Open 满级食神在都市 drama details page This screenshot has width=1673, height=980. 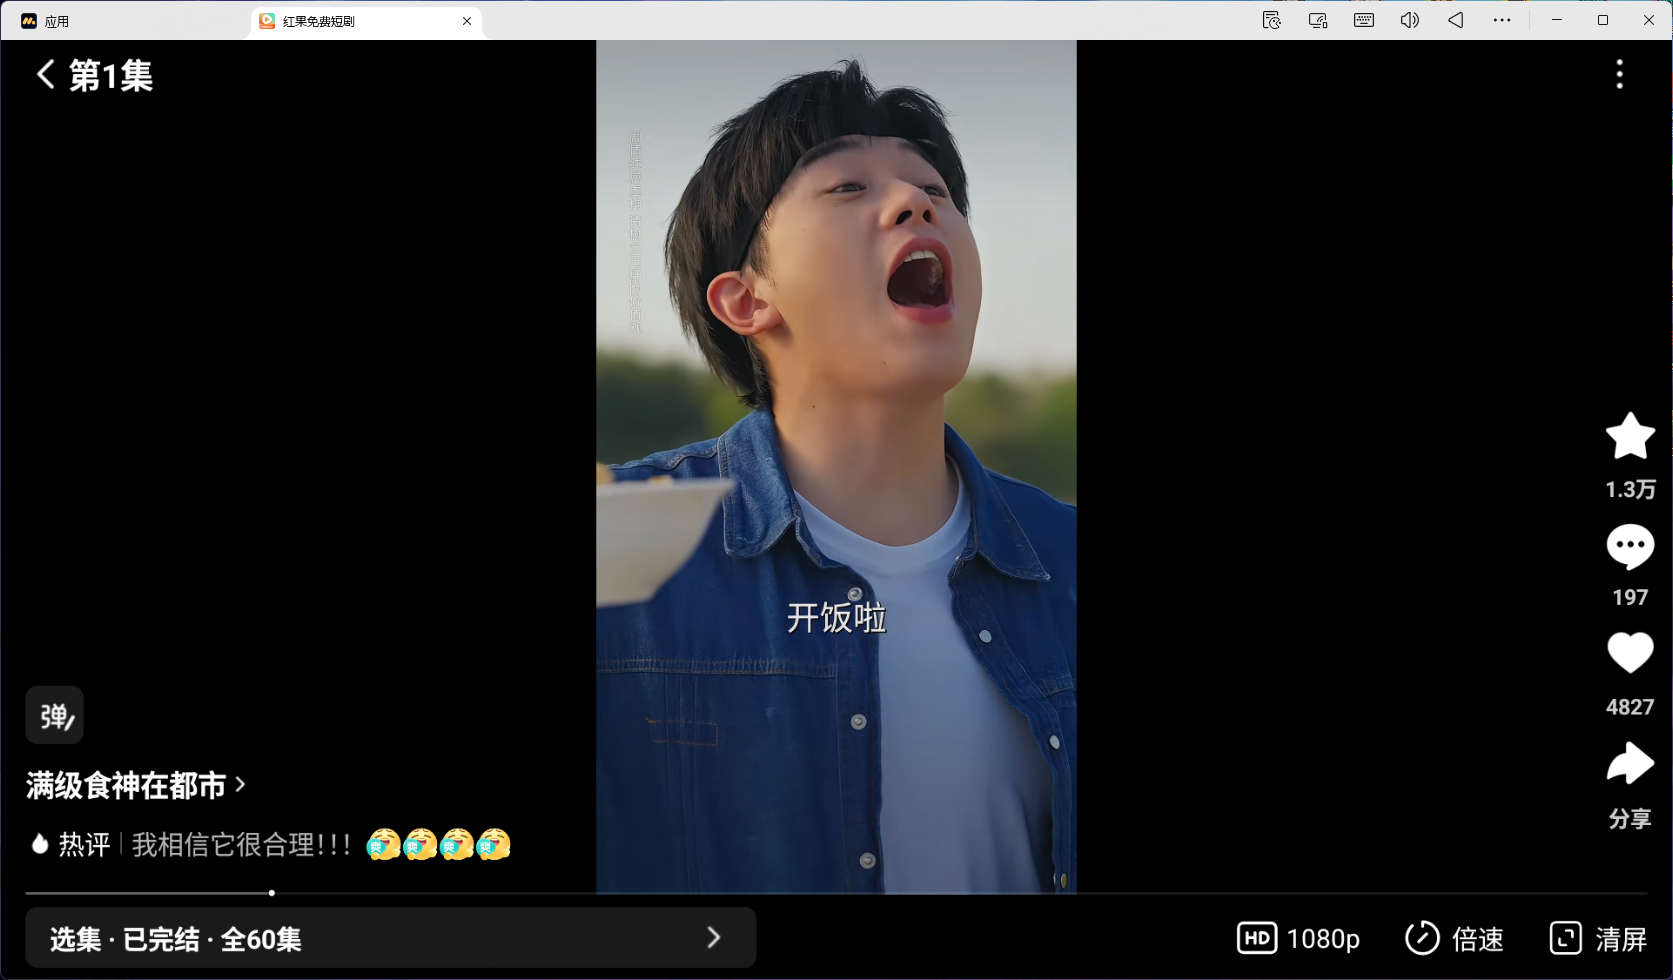coord(136,786)
